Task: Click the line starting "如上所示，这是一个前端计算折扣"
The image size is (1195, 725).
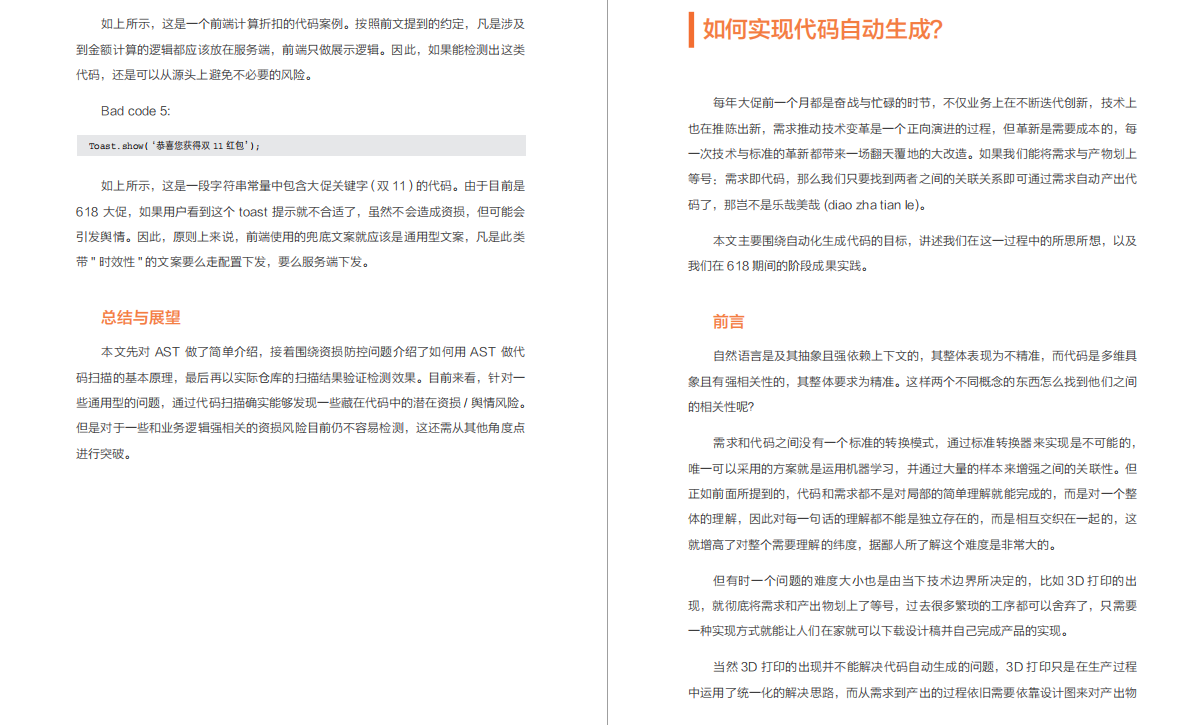Action: (312, 24)
